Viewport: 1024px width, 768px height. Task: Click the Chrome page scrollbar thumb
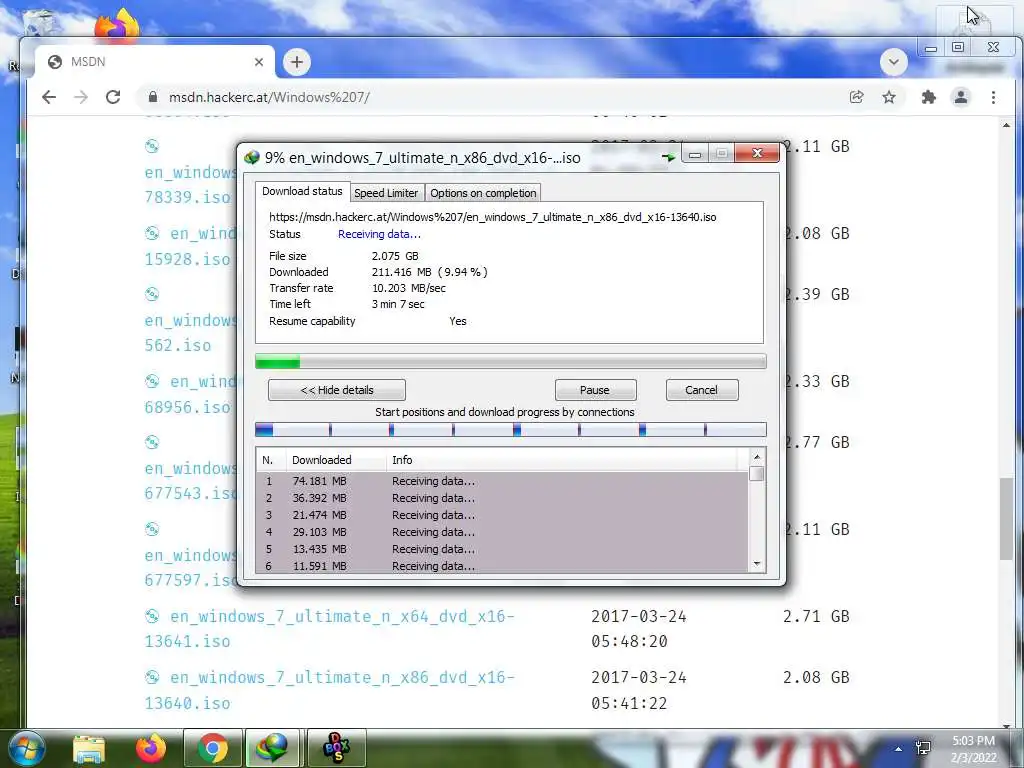tap(1006, 519)
